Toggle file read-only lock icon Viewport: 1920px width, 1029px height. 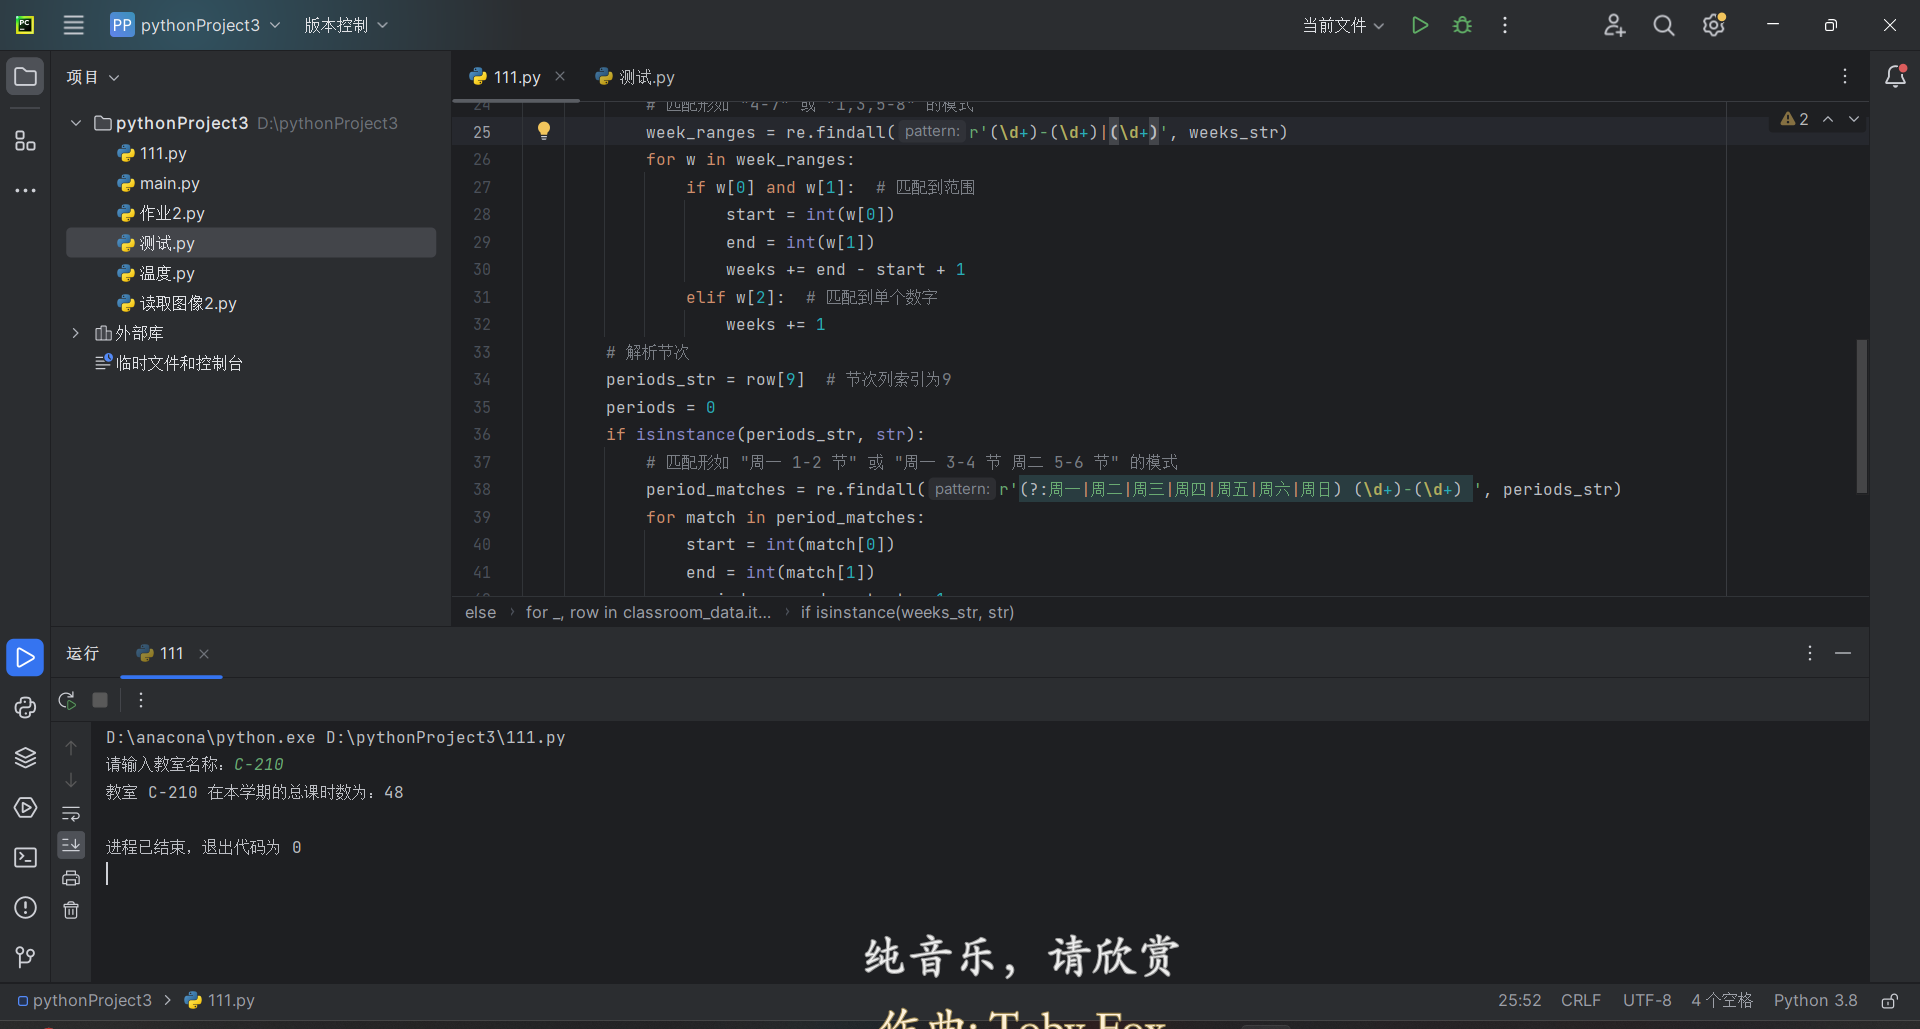(1890, 1001)
